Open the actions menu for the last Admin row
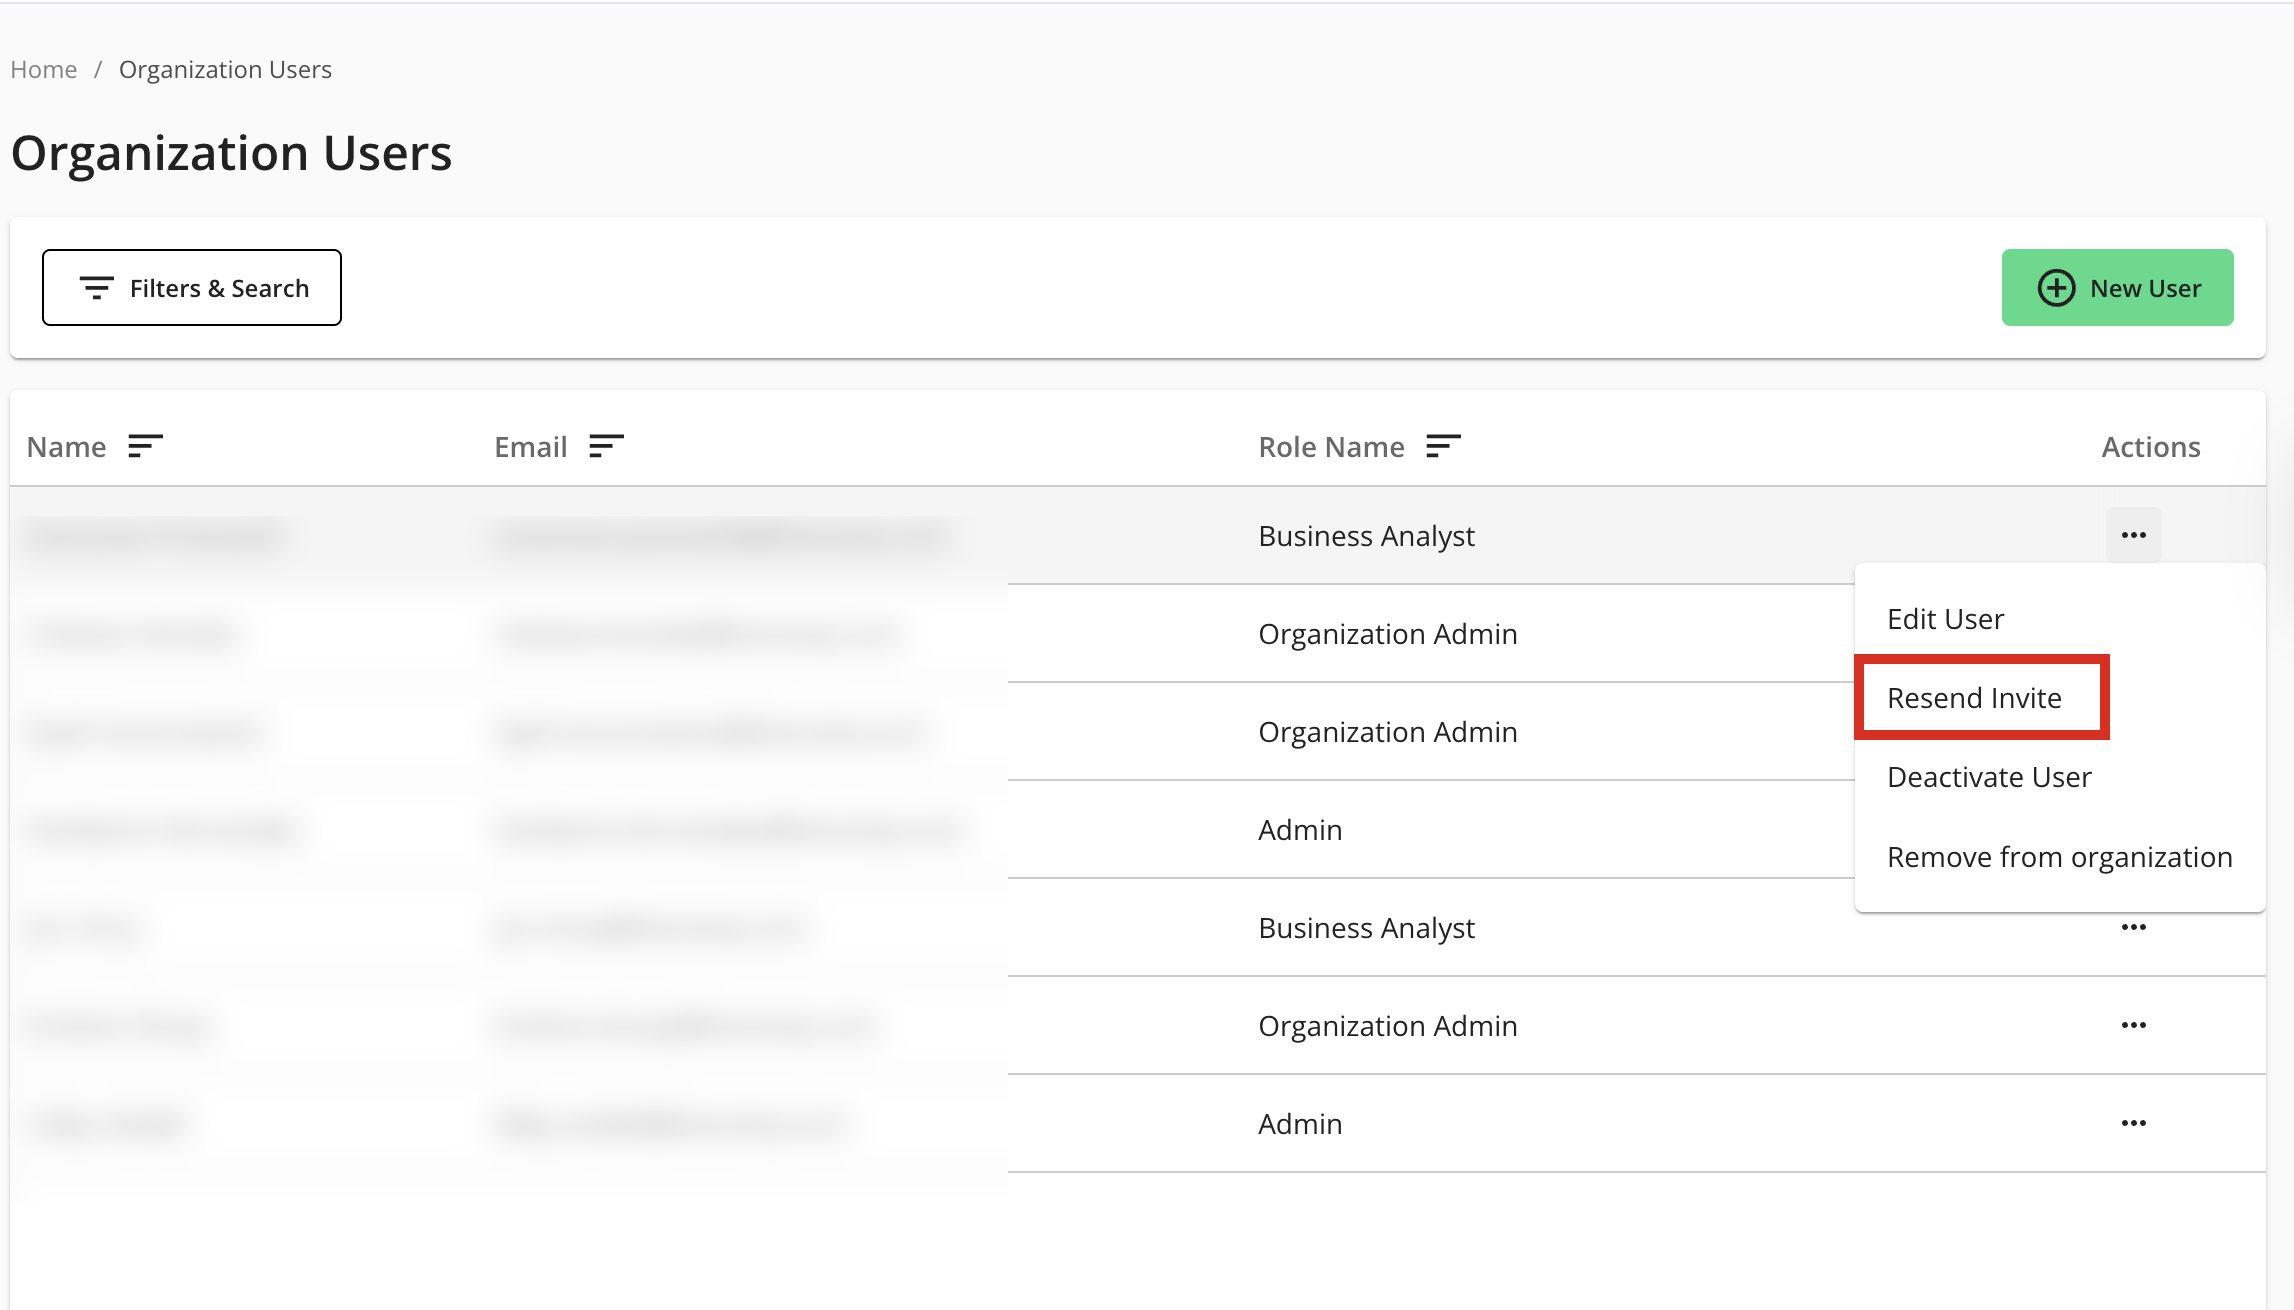 (2134, 1123)
